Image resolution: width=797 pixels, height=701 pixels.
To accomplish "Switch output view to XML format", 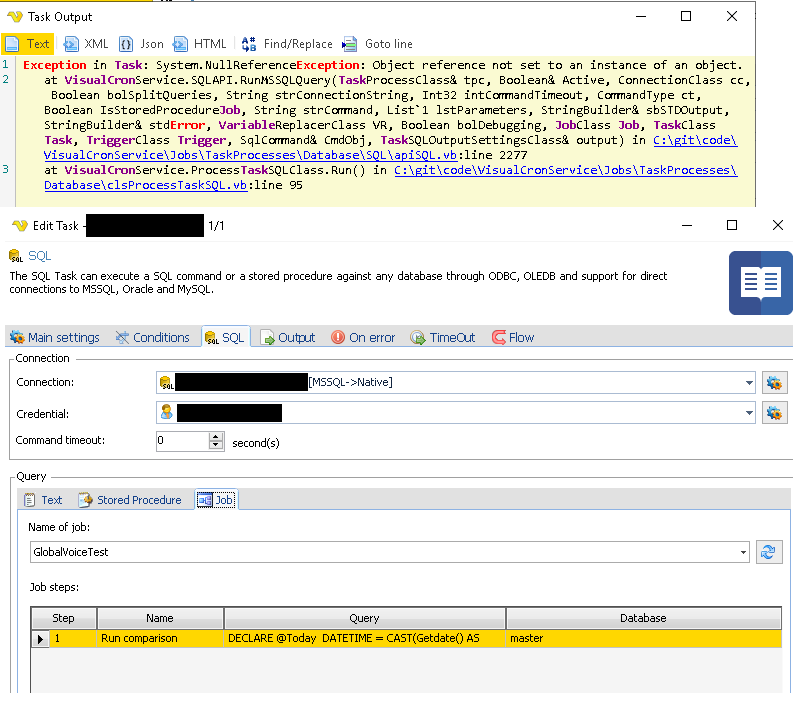I will tap(85, 44).
